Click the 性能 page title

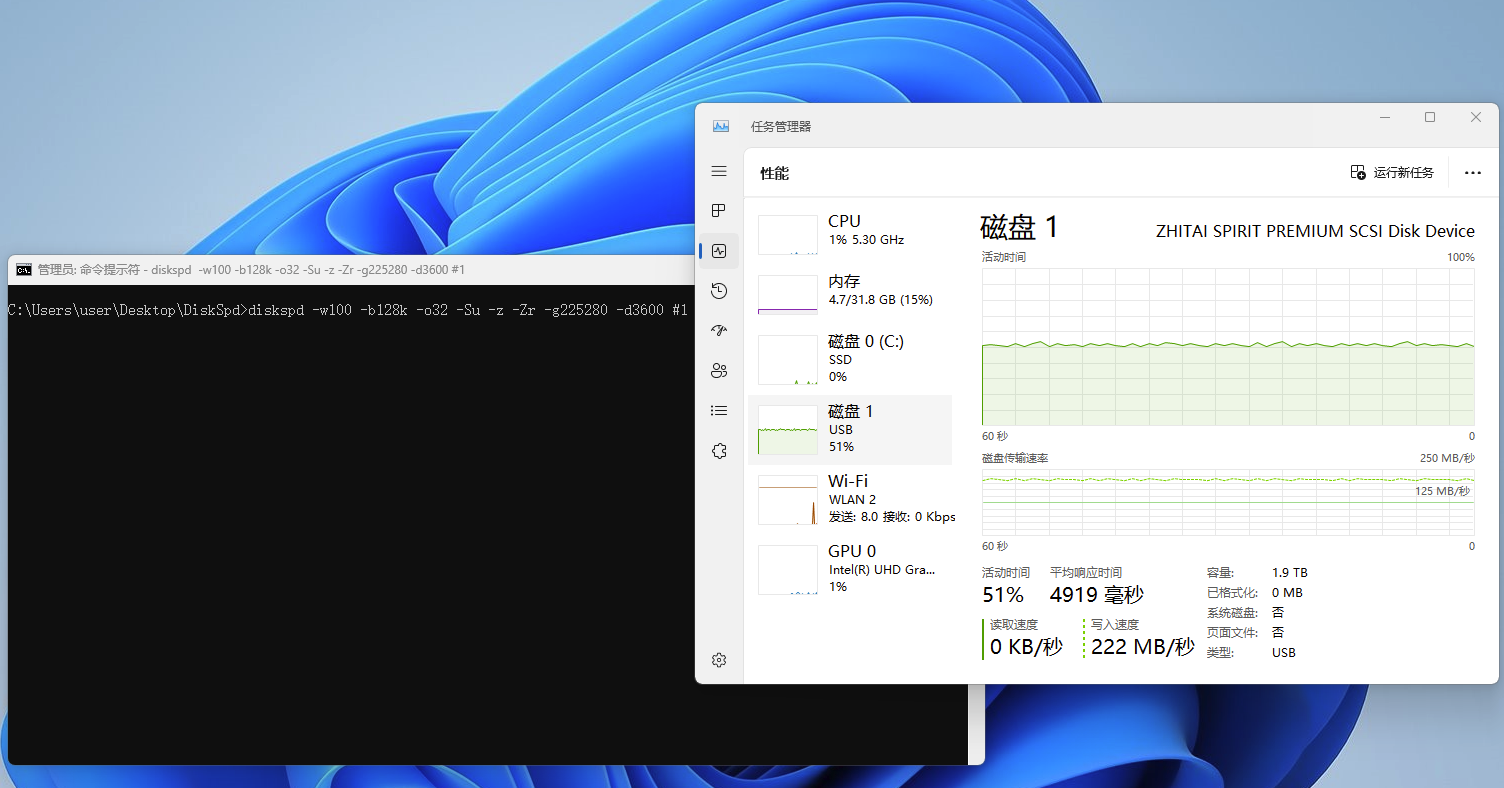[774, 173]
